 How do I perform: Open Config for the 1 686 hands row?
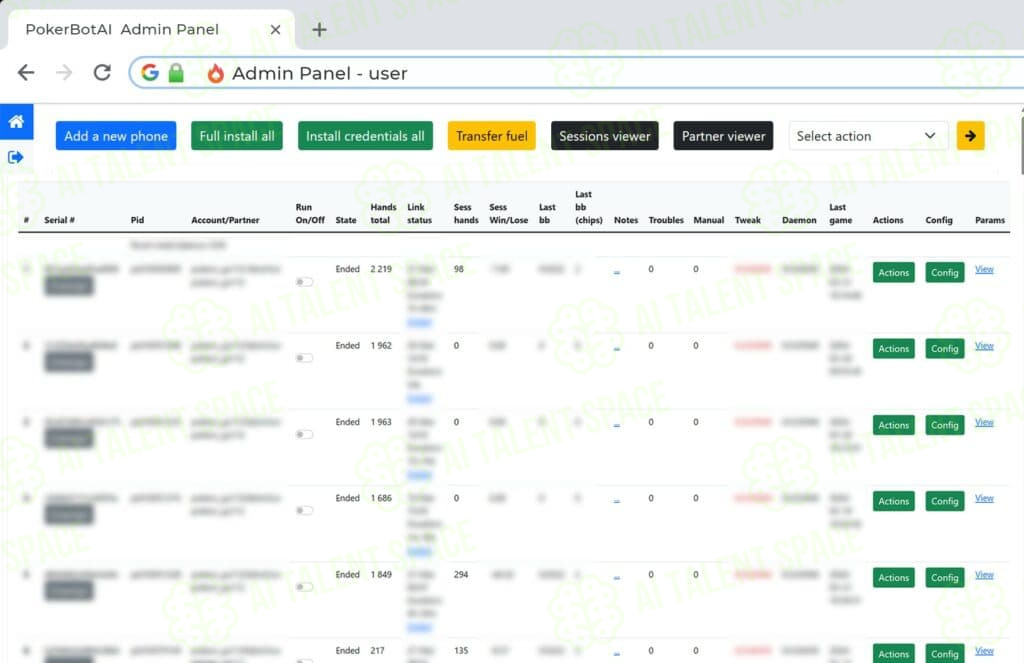click(x=944, y=501)
